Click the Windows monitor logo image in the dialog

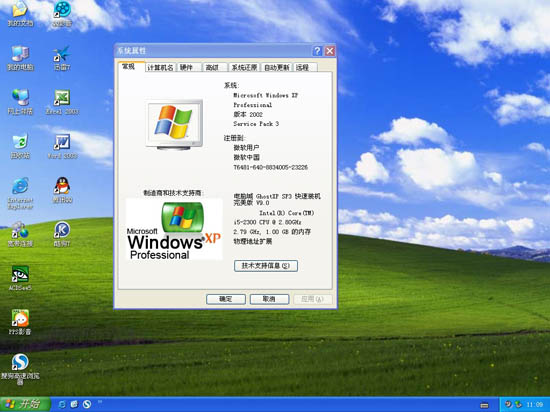tap(174, 125)
